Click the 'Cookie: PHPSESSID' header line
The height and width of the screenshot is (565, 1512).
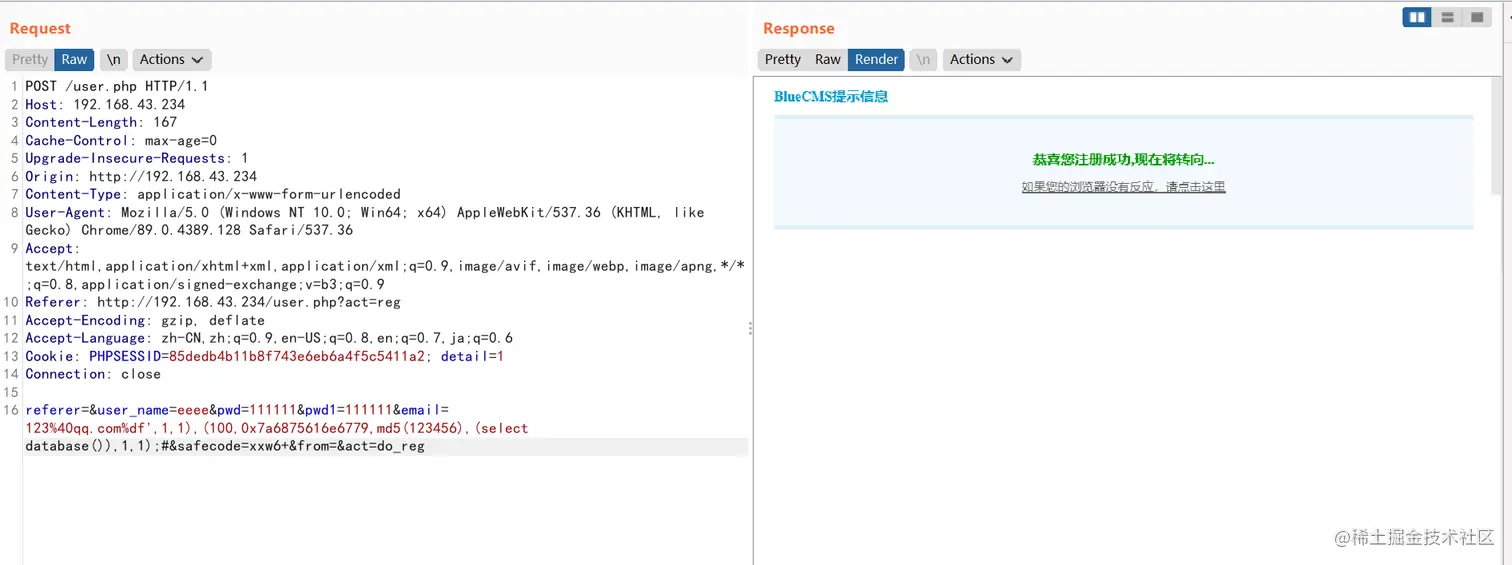click(265, 356)
